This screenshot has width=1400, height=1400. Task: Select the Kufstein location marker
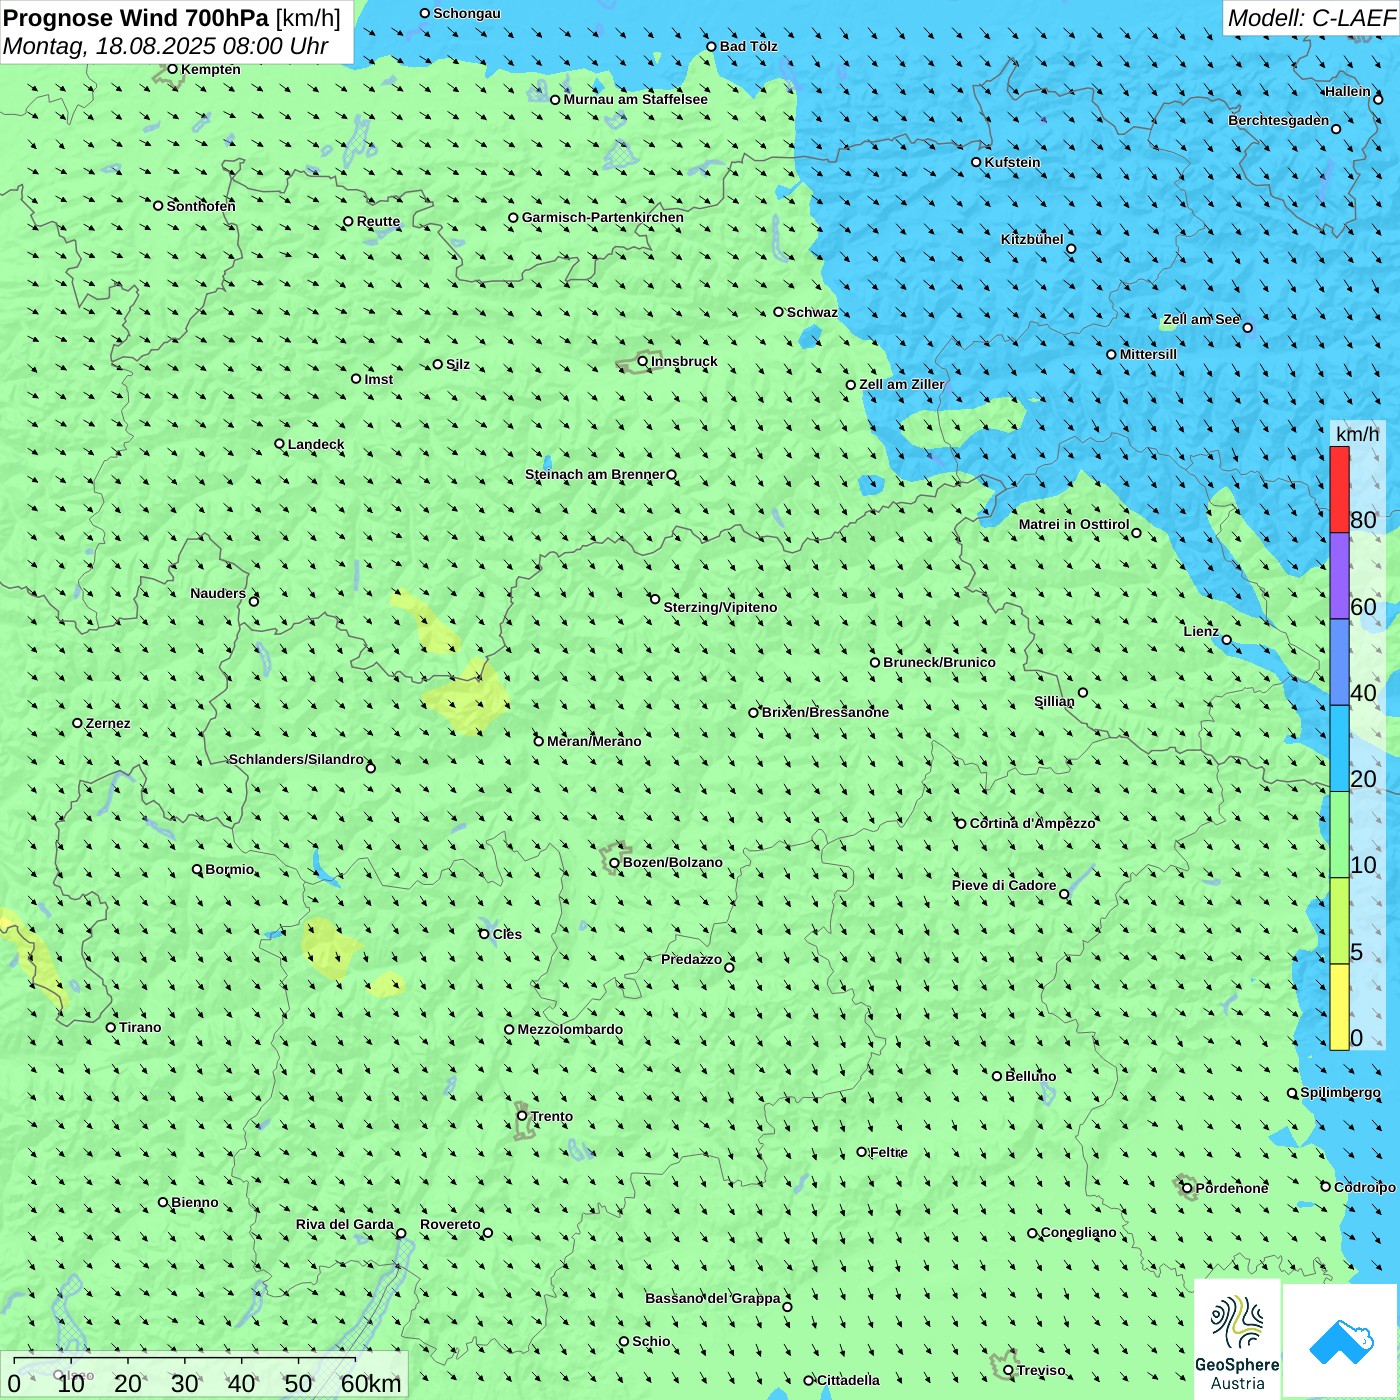point(976,162)
